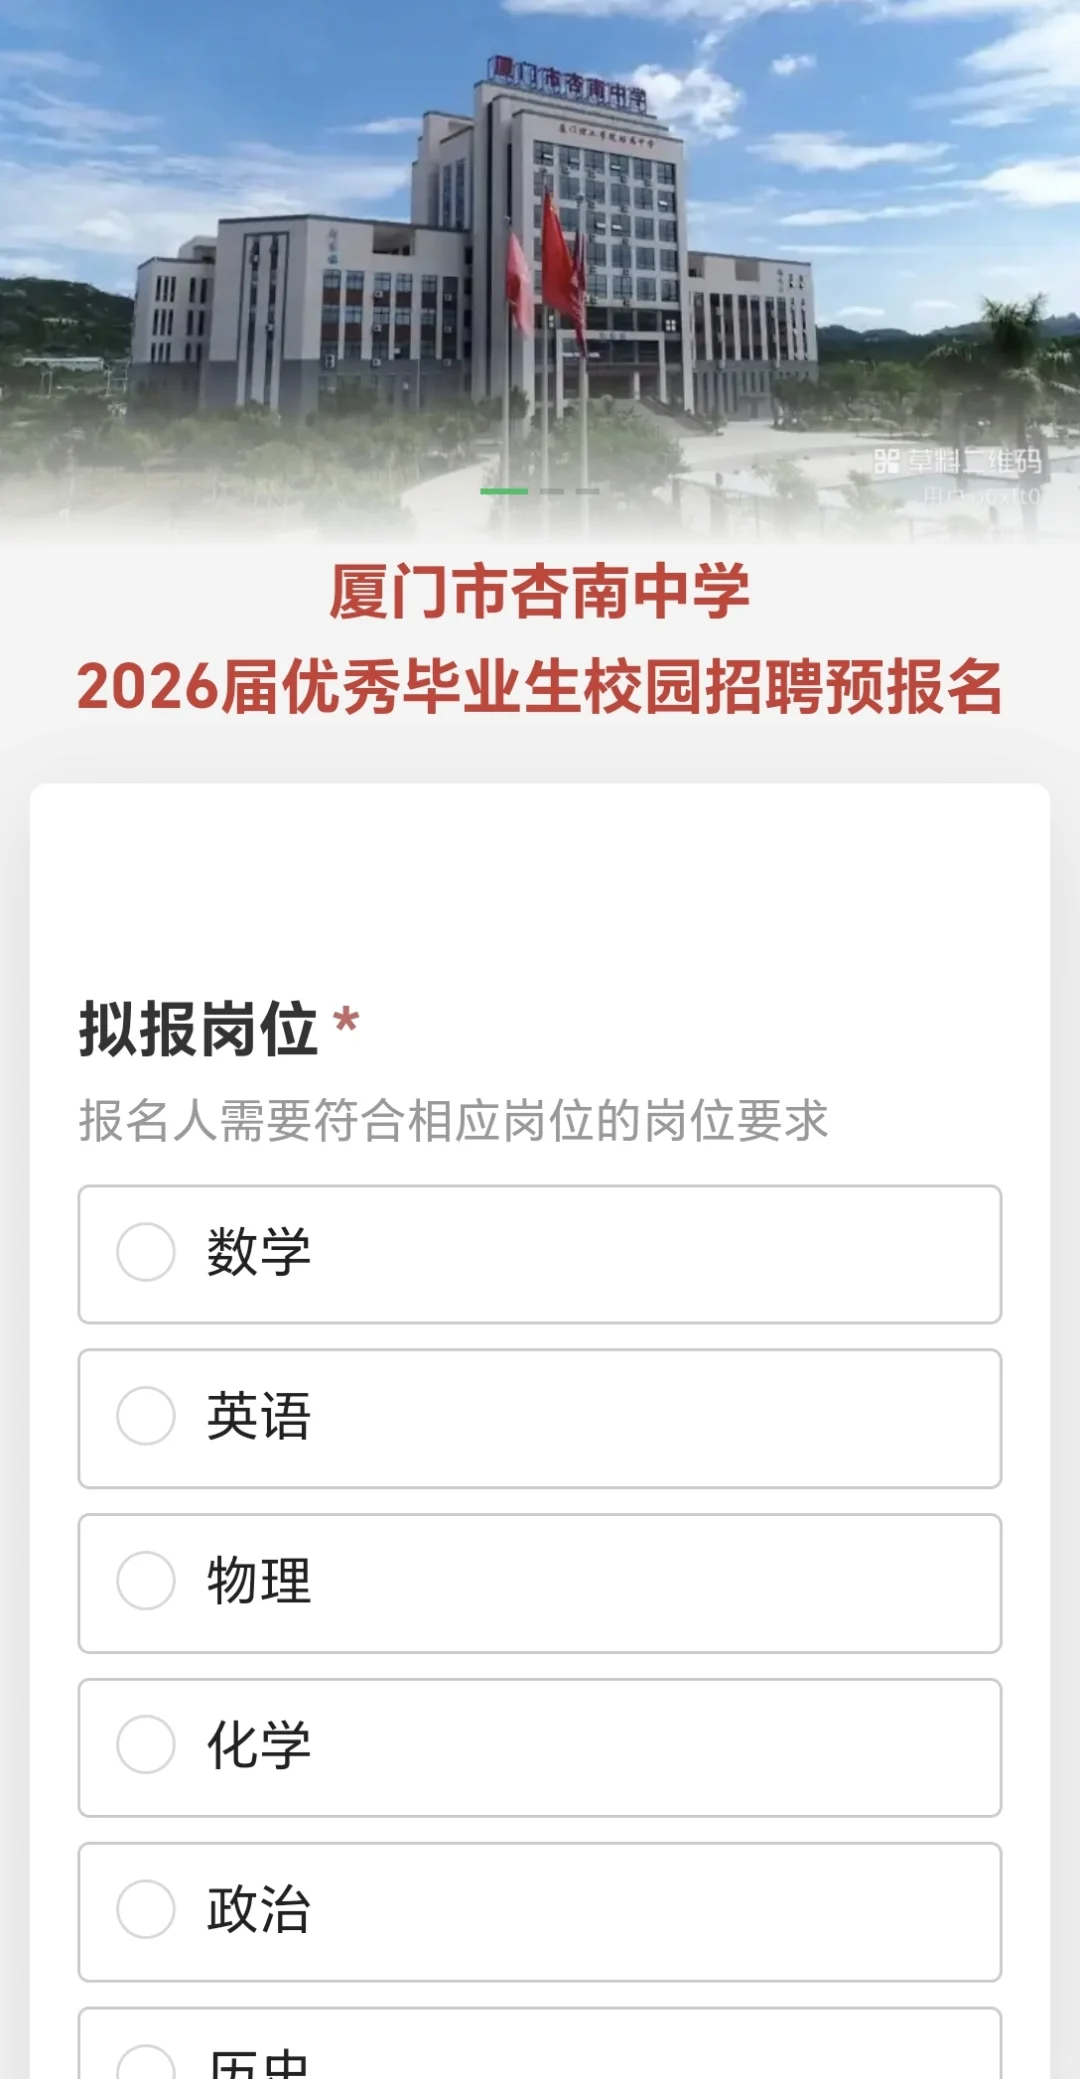This screenshot has height=2079, width=1080.
Task: Tap the 厦门市杏南中学 title heading
Action: click(540, 592)
